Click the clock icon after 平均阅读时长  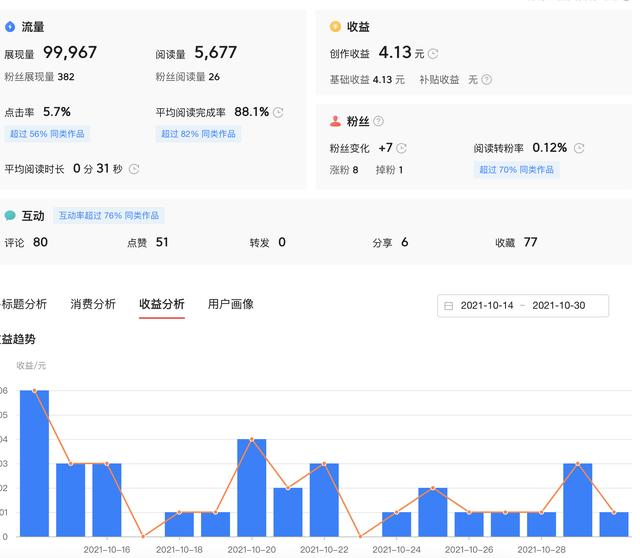(134, 169)
